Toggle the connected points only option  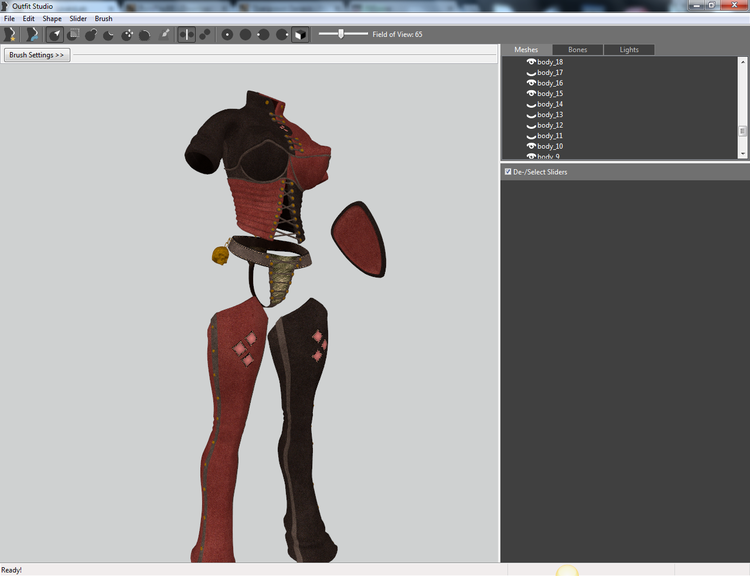tap(205, 34)
